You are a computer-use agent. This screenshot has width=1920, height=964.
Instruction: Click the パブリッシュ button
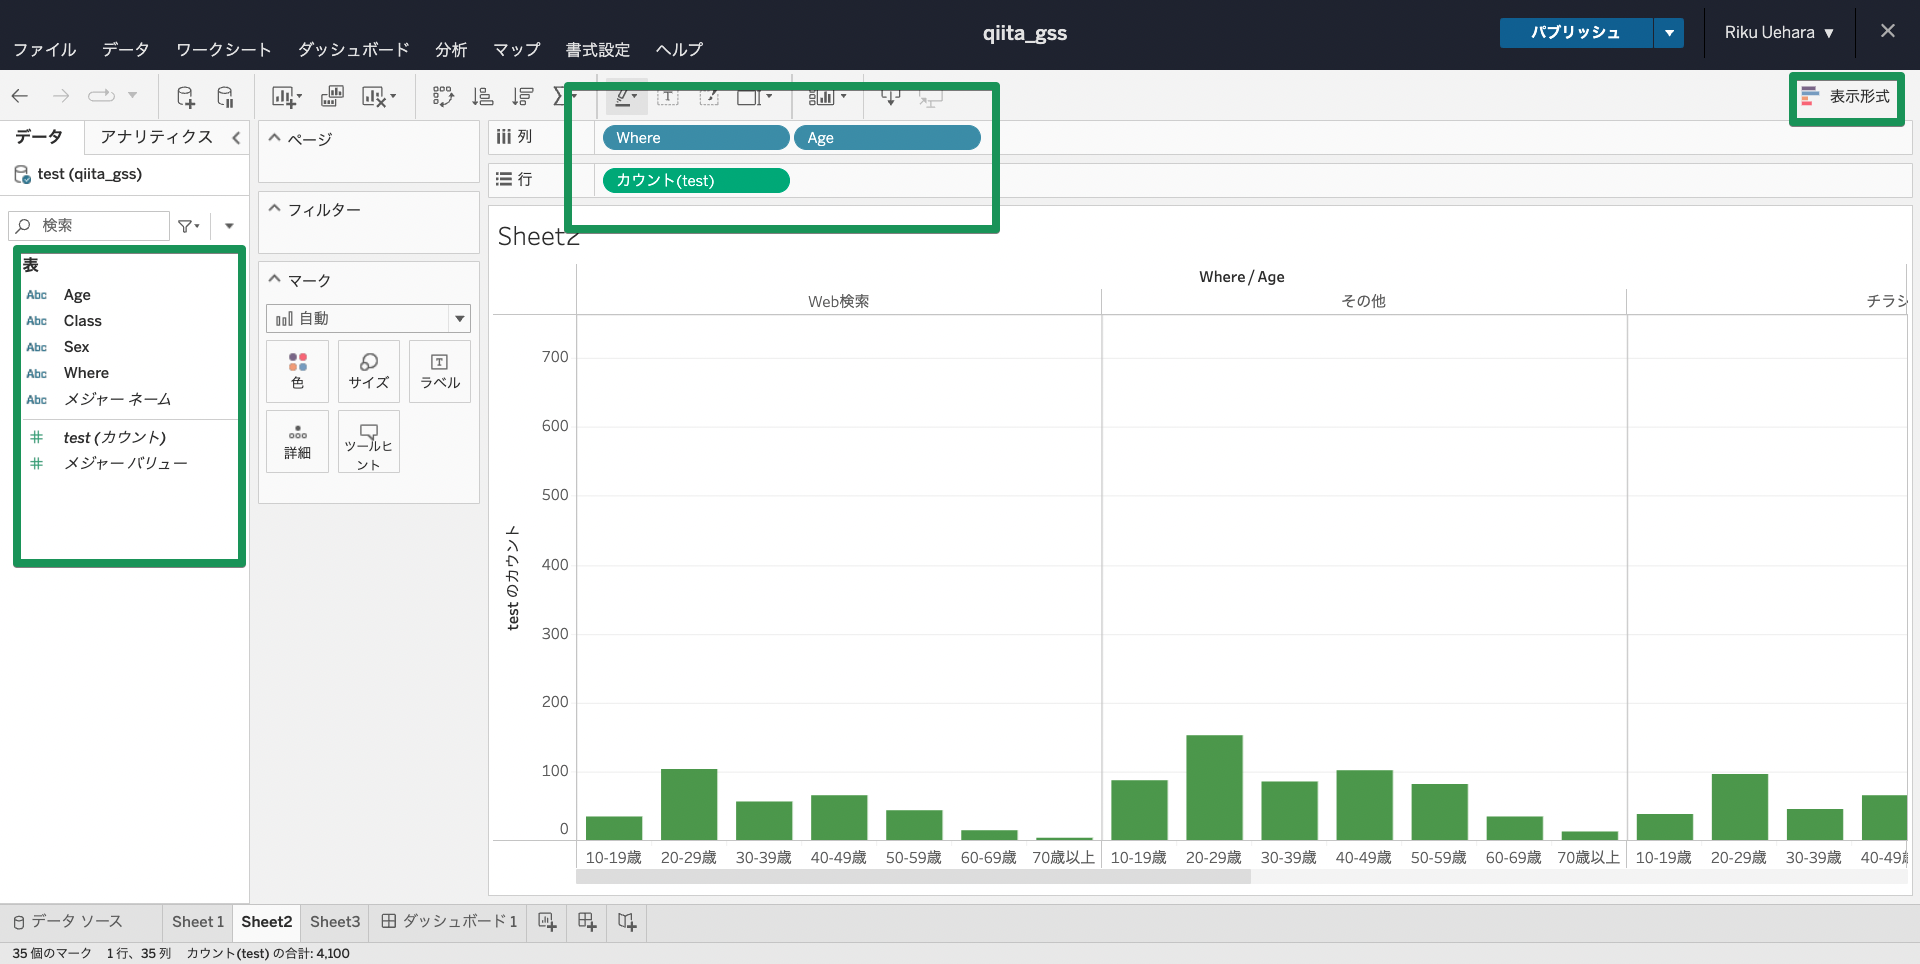[x=1576, y=33]
